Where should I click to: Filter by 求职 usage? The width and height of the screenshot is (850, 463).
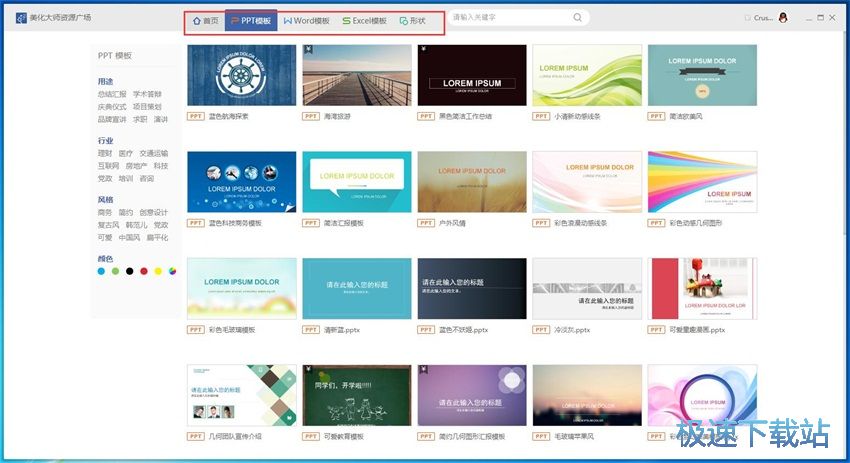point(140,119)
